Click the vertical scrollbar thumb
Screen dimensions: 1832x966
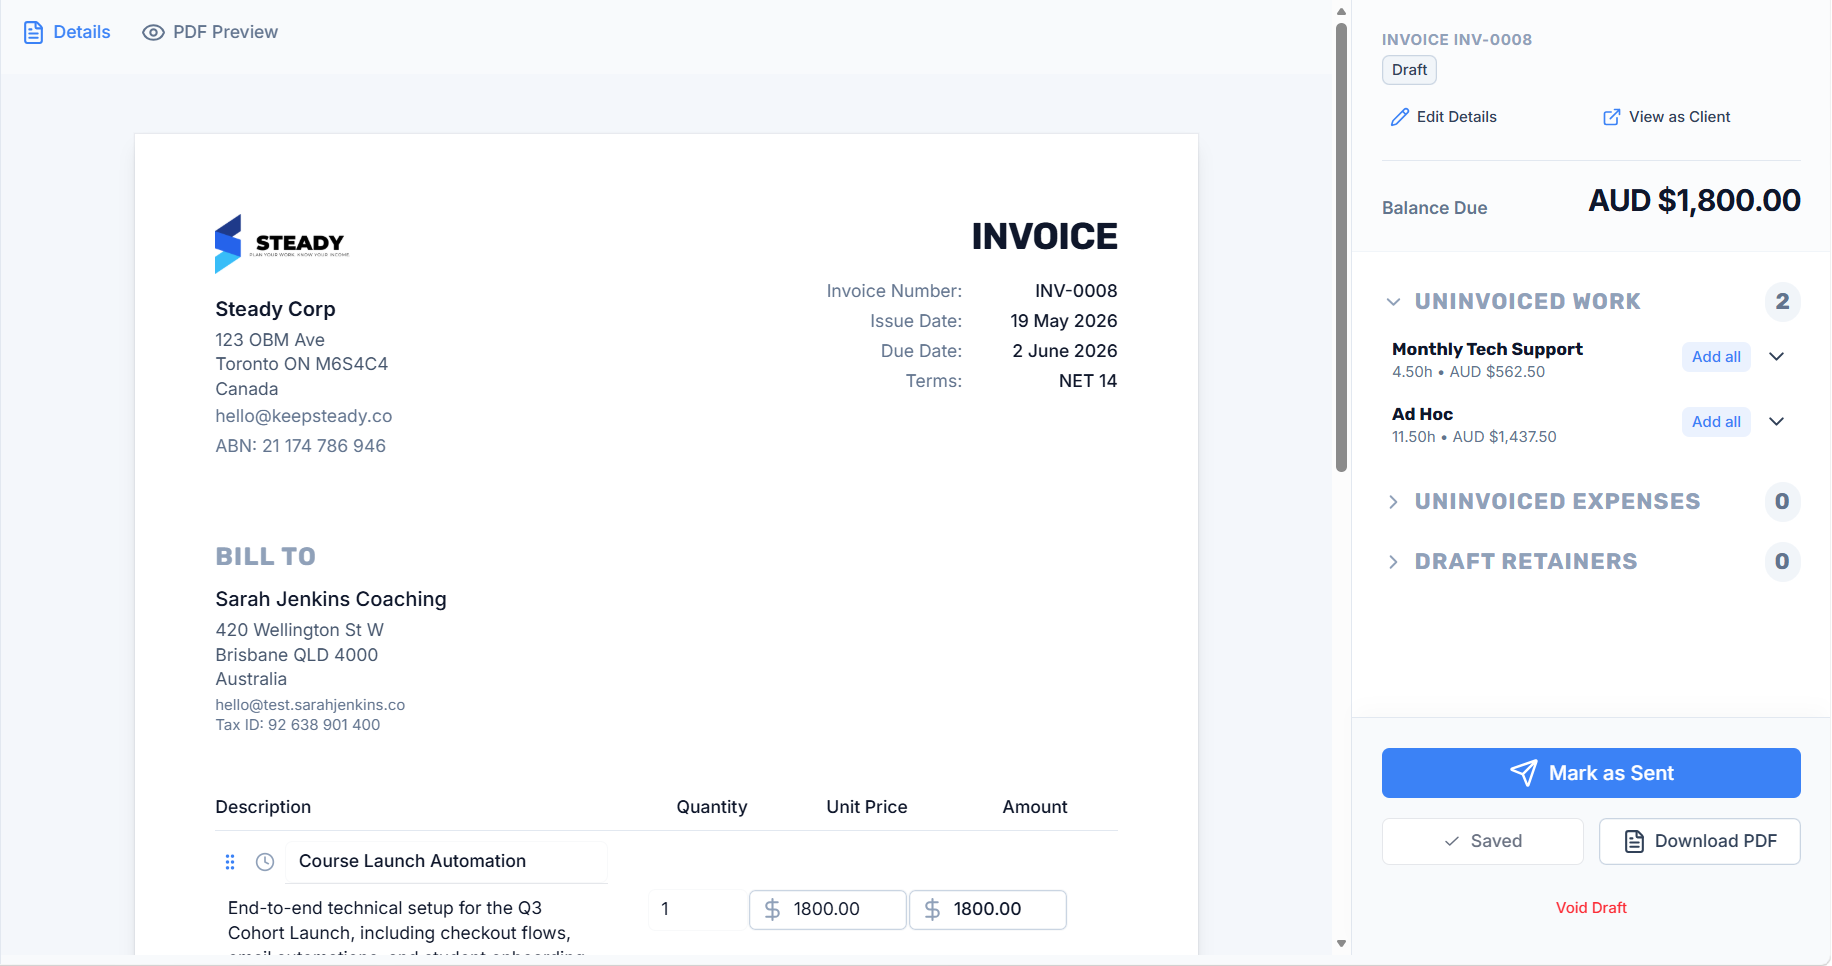click(1341, 247)
